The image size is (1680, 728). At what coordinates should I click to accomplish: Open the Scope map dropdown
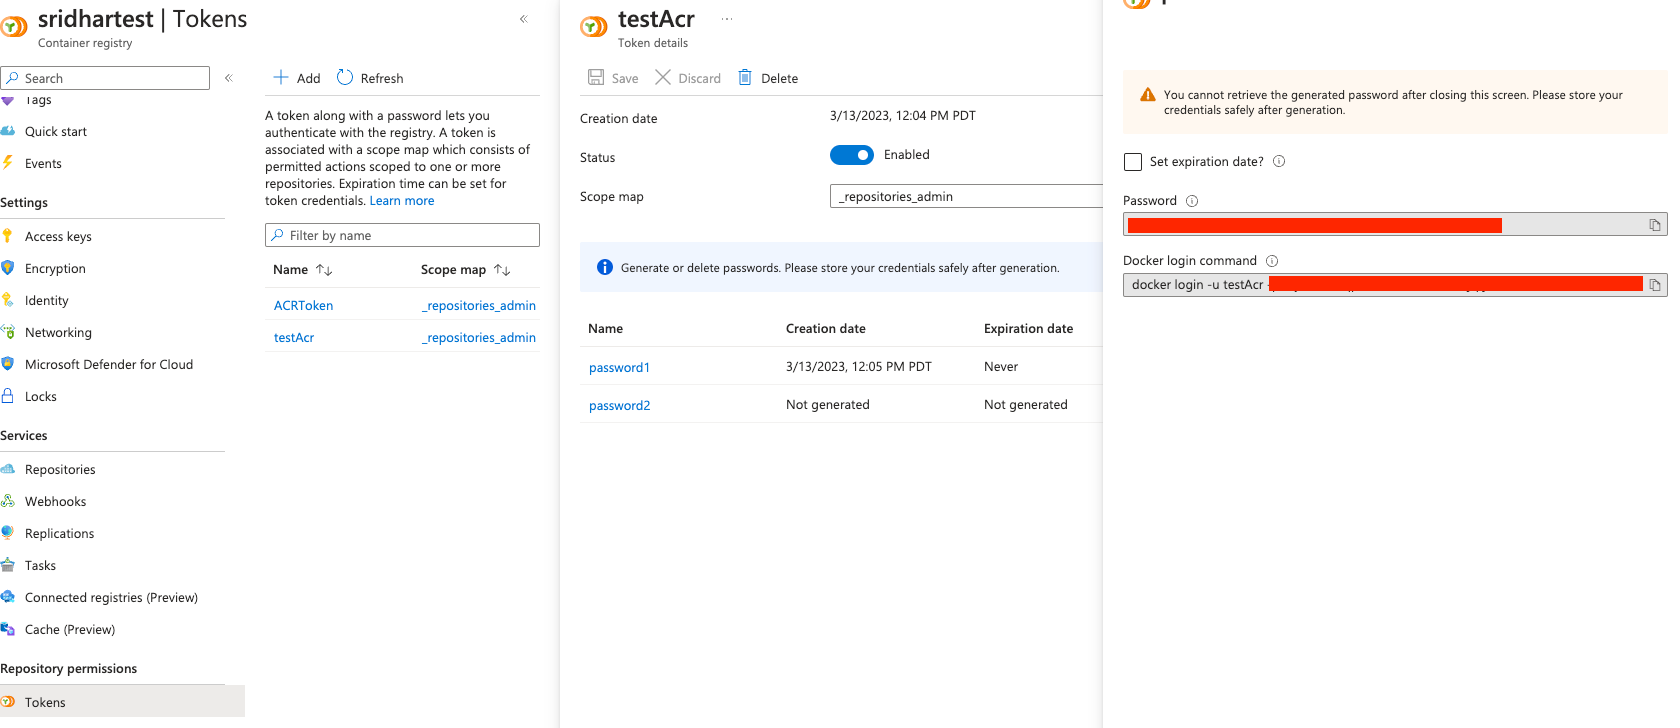pyautogui.click(x=965, y=197)
